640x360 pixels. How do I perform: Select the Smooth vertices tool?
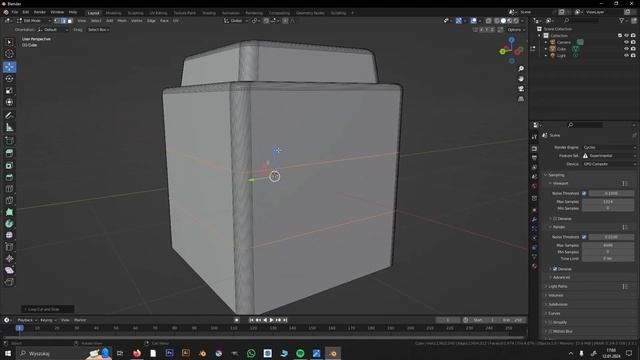click(9, 235)
